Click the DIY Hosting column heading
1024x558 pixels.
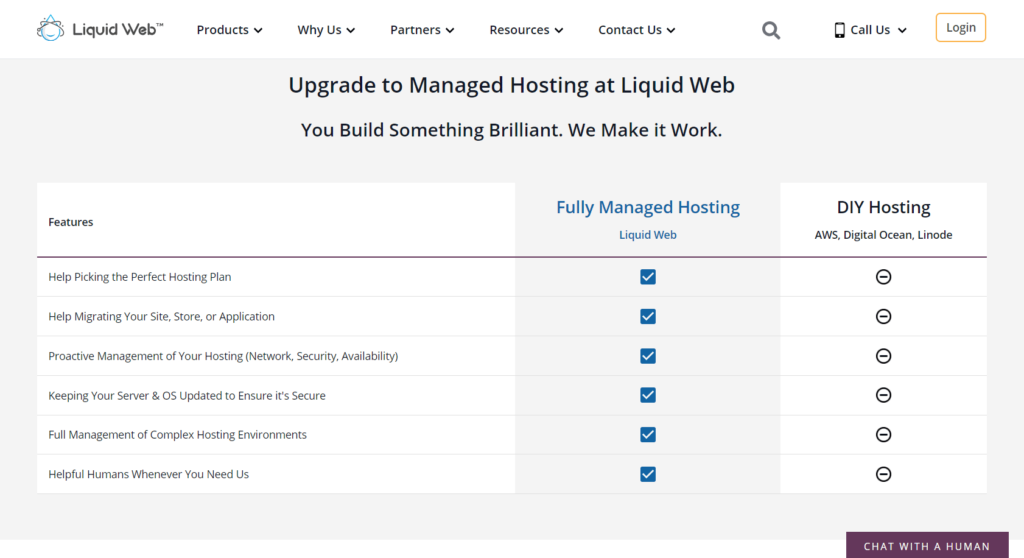pyautogui.click(x=884, y=207)
